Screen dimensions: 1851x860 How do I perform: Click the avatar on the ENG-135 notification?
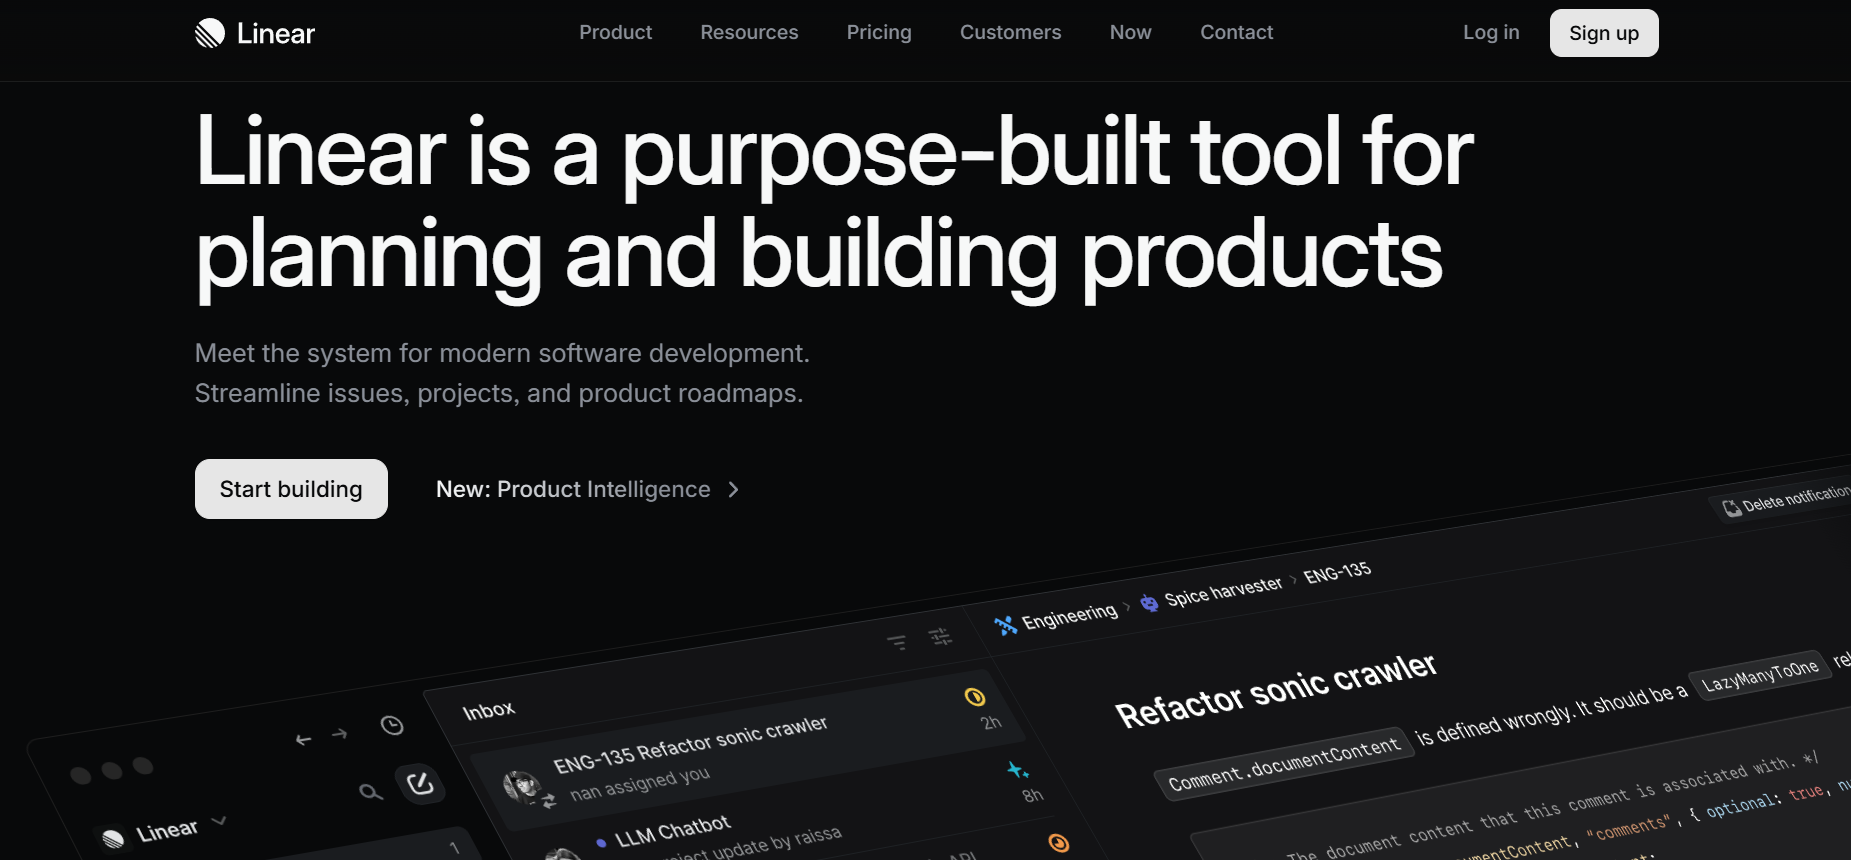(x=522, y=787)
